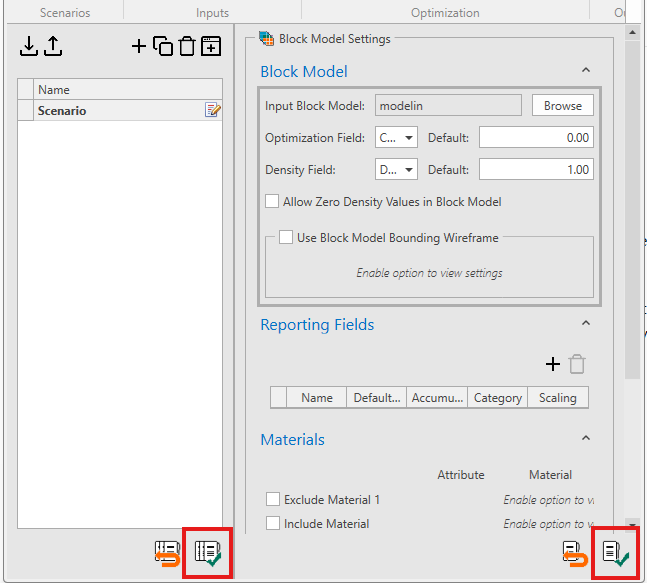Image resolution: width=647 pixels, height=583 pixels.
Task: Collapse the Block Model section
Action: click(x=585, y=71)
